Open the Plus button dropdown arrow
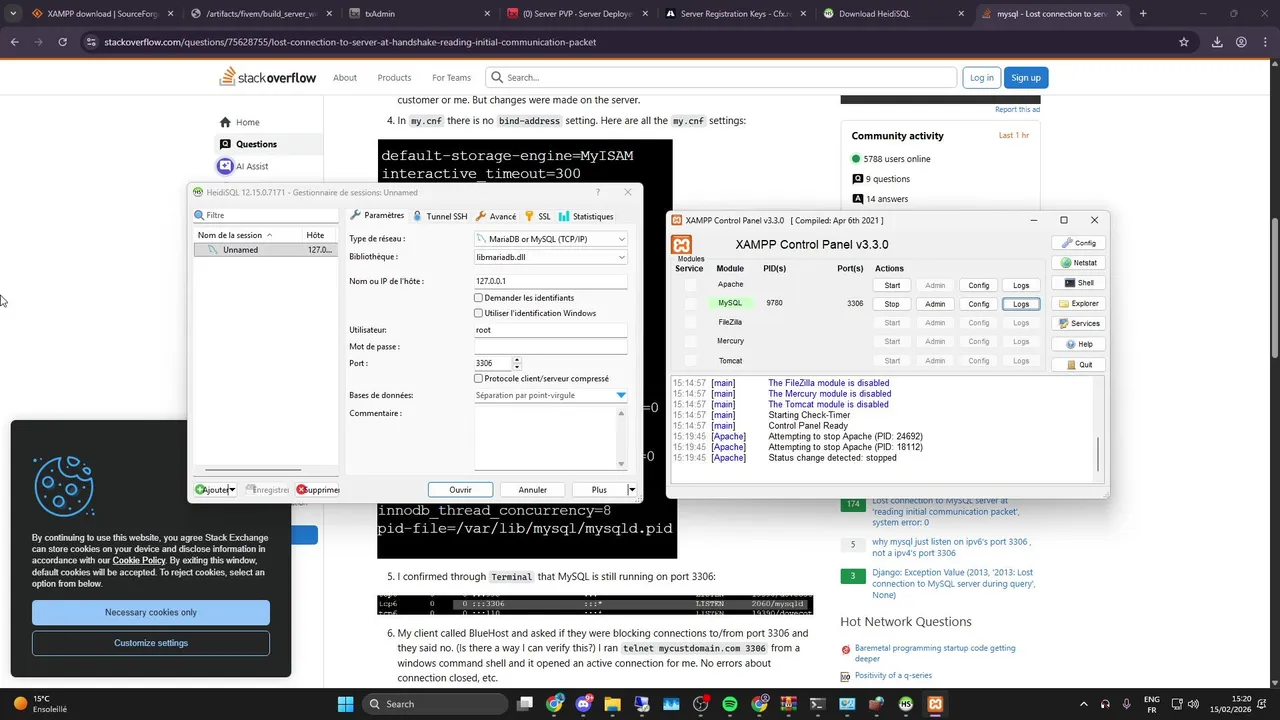The height and width of the screenshot is (720, 1280). click(631, 490)
